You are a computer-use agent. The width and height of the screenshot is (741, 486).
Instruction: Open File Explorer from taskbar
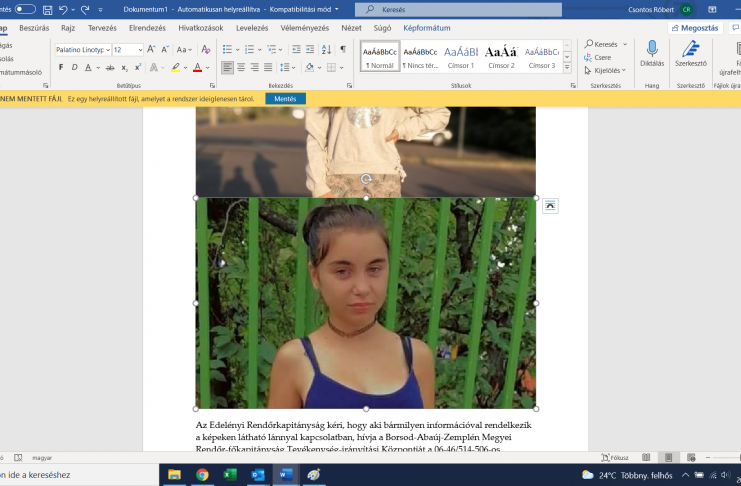[174, 475]
